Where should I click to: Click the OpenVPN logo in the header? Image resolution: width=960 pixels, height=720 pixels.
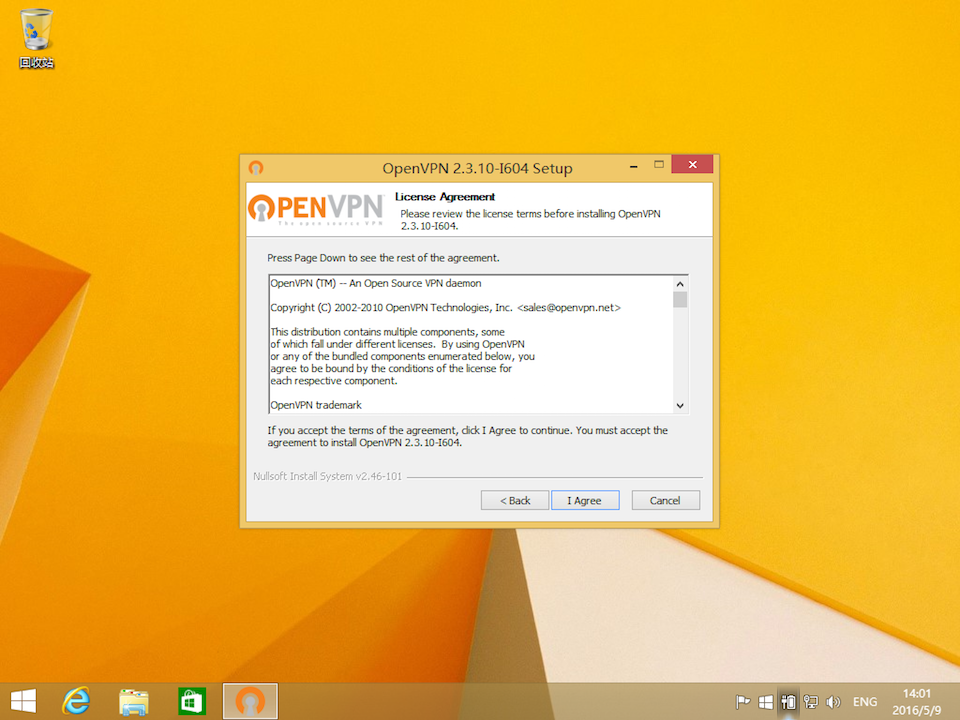[x=316, y=209]
